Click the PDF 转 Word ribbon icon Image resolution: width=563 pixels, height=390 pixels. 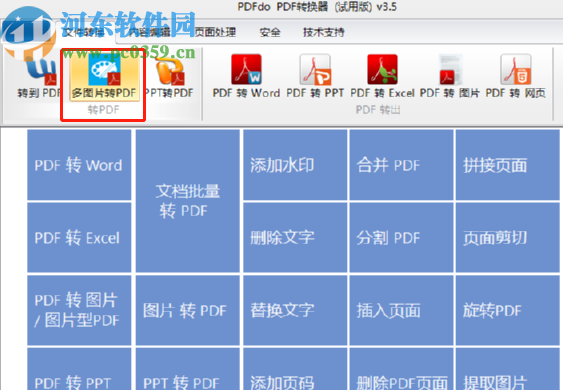(x=246, y=76)
